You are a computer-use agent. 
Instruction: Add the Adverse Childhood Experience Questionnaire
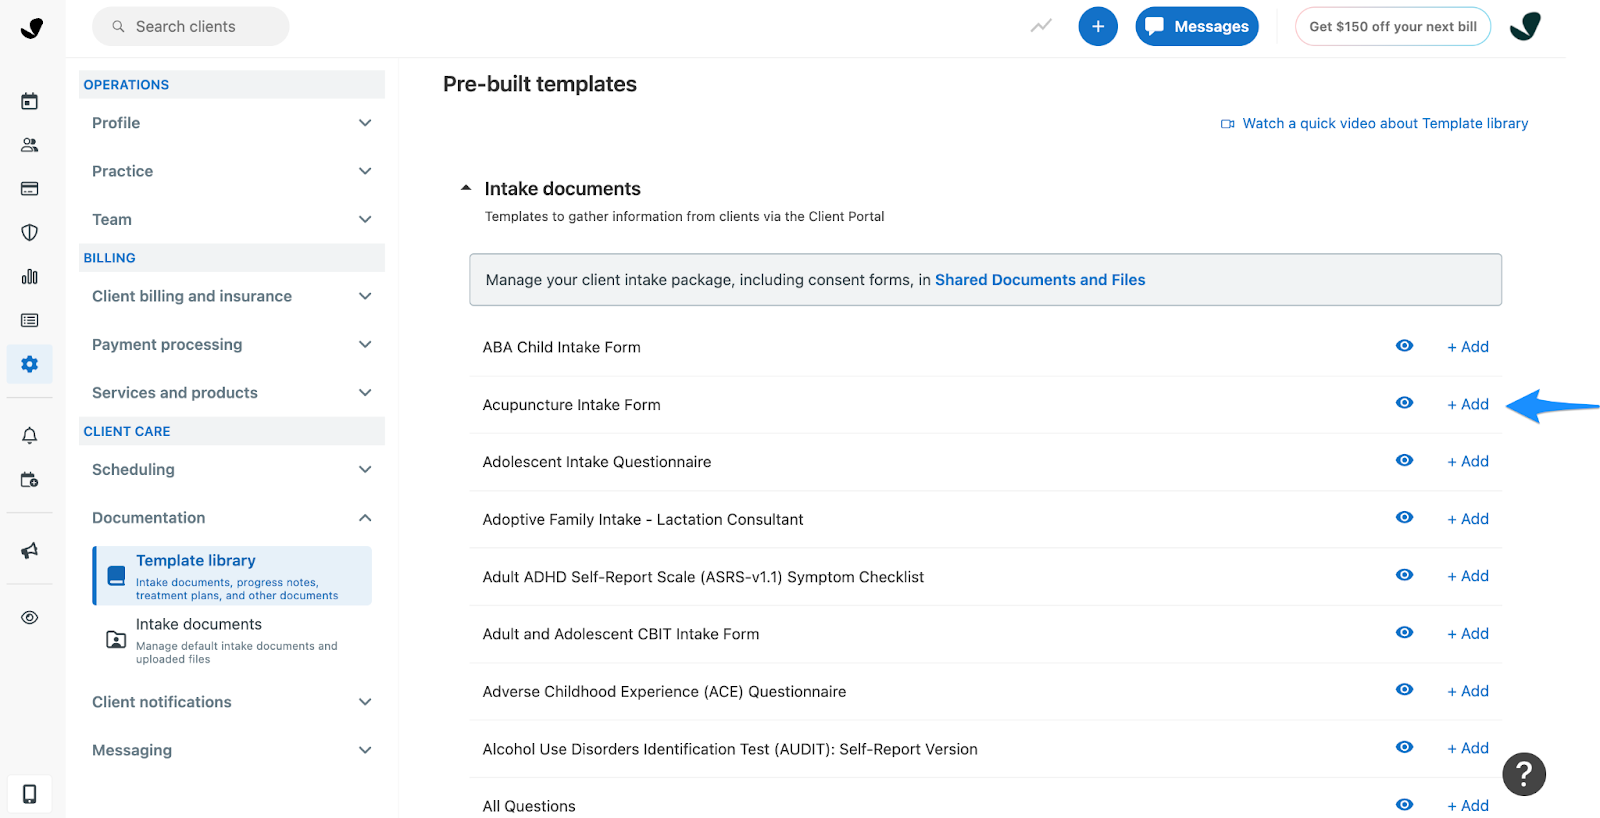[1466, 690]
